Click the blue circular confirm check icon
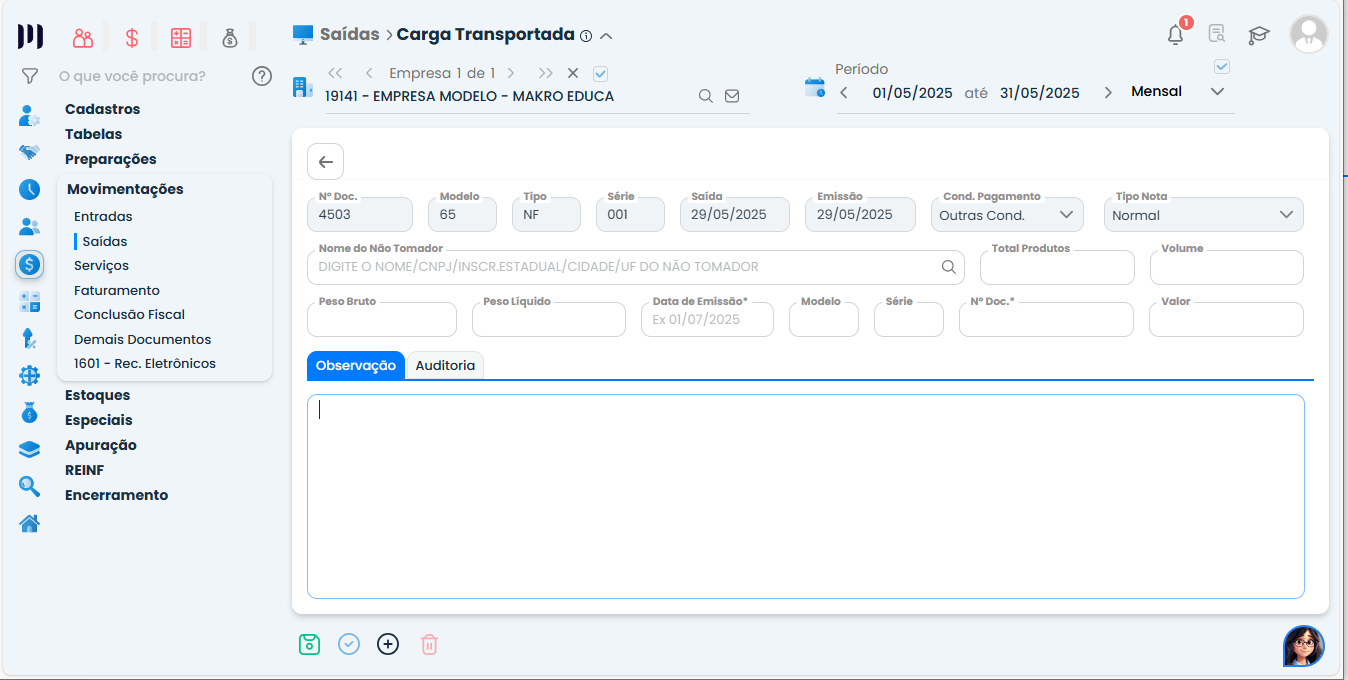 (x=349, y=644)
